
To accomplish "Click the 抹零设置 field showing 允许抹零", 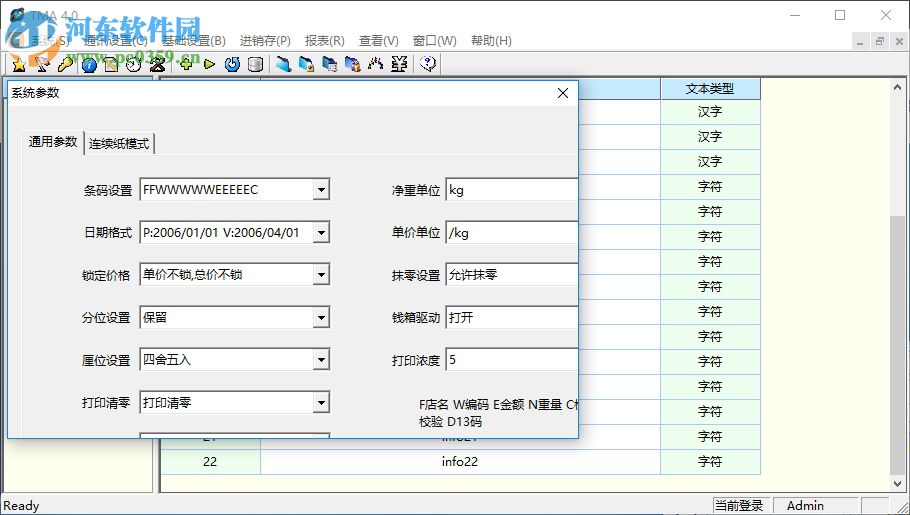I will pos(512,275).
